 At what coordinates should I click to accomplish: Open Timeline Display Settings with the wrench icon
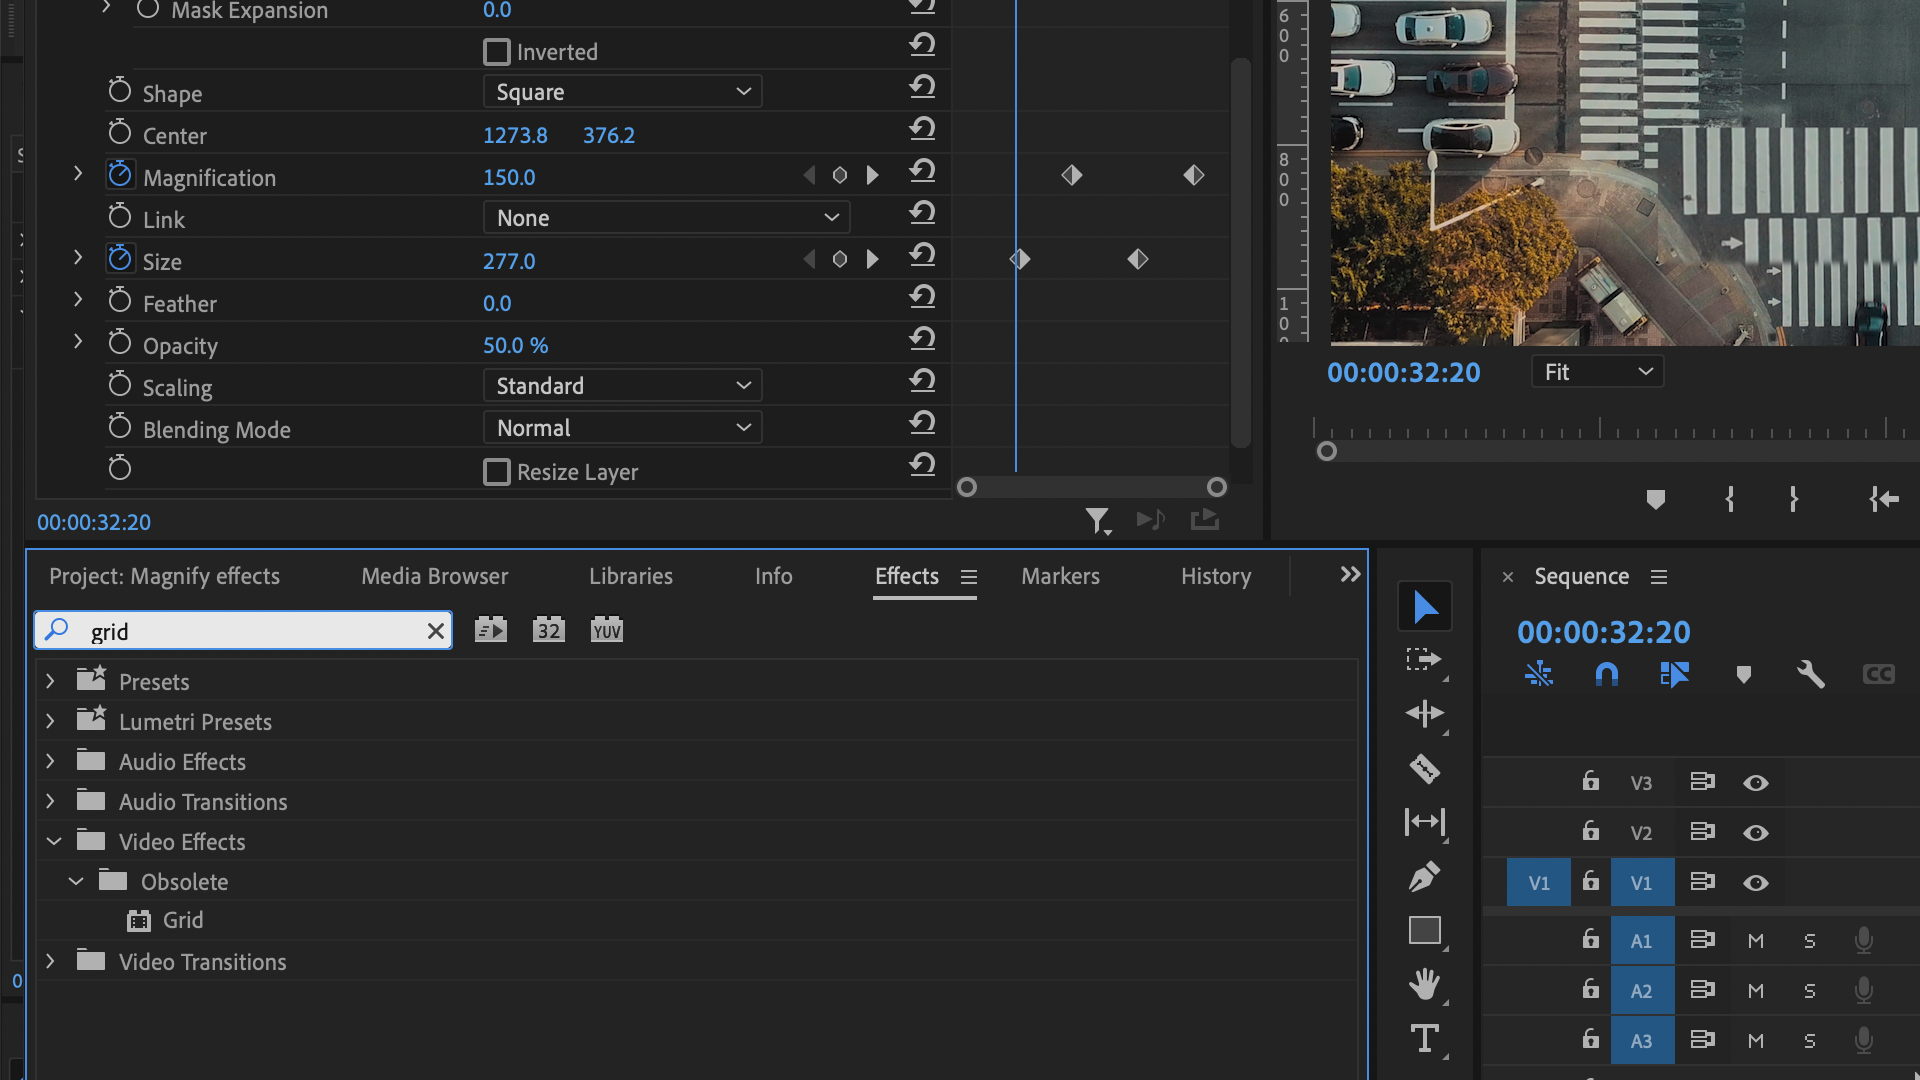point(1810,674)
